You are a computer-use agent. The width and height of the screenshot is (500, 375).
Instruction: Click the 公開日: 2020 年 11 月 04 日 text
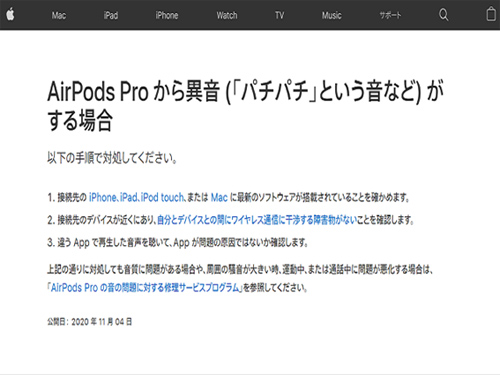(90, 322)
